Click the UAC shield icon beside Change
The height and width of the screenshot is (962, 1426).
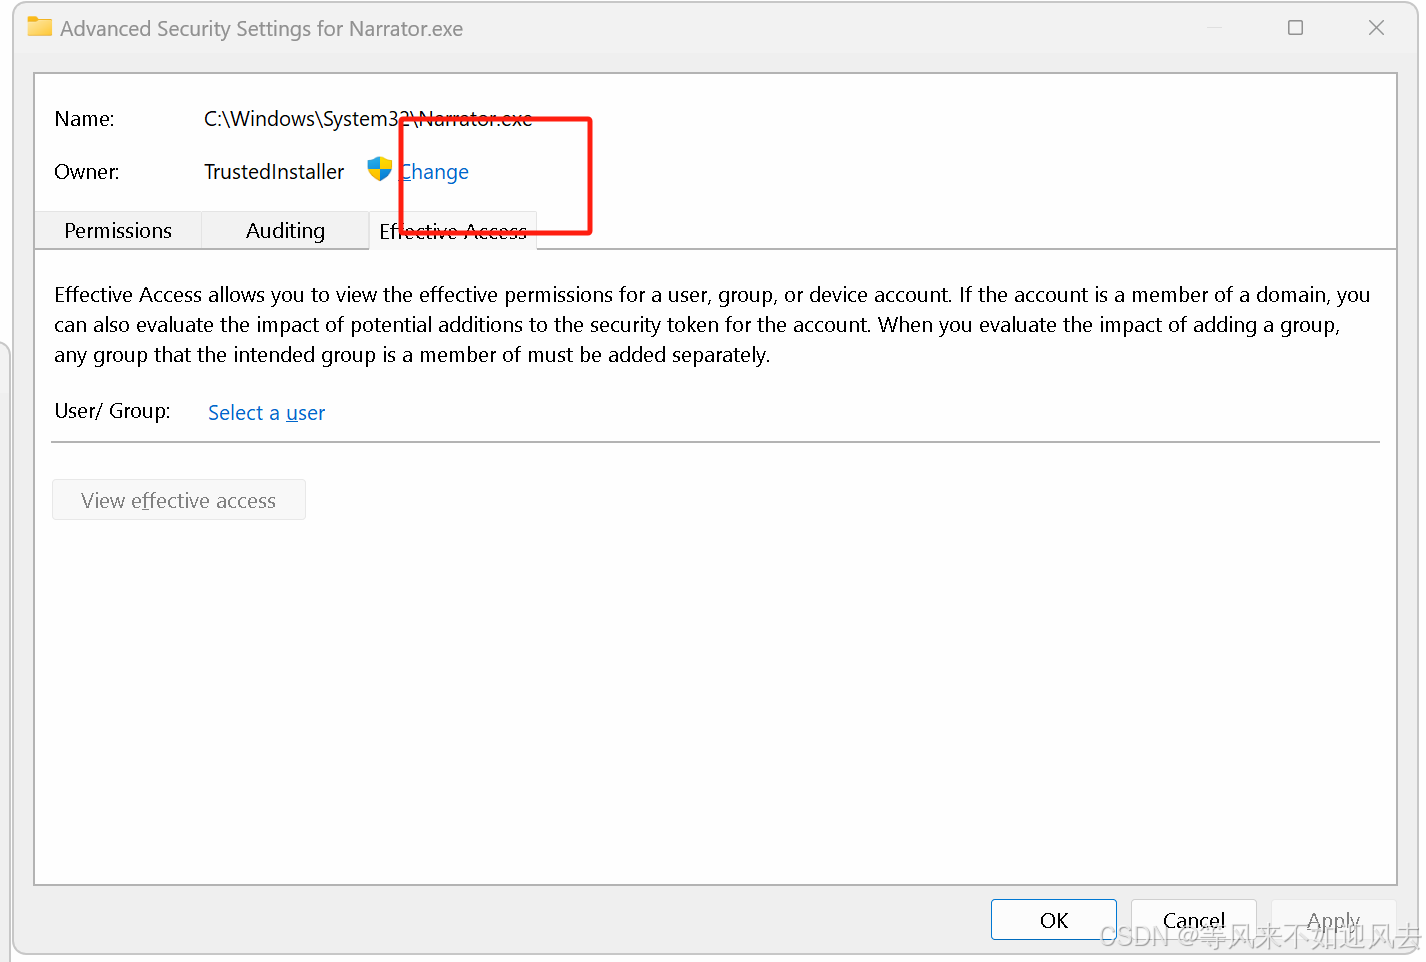(x=379, y=169)
